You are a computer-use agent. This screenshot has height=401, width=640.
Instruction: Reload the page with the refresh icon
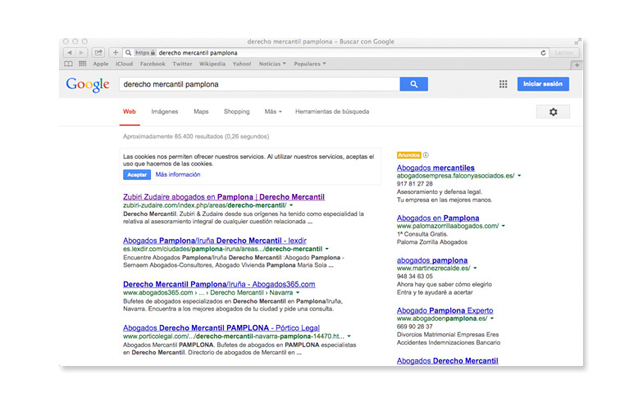[x=543, y=53]
